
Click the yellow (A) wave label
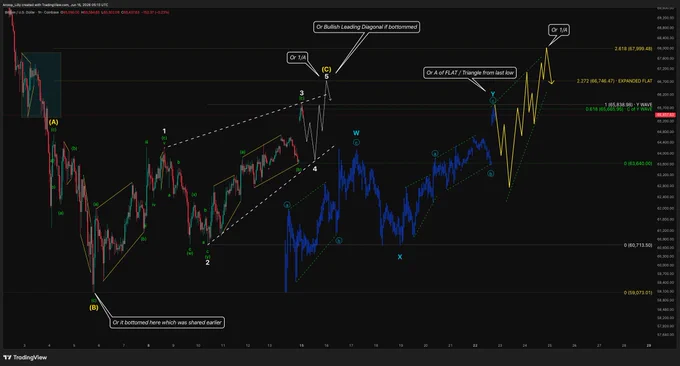[x=53, y=122]
